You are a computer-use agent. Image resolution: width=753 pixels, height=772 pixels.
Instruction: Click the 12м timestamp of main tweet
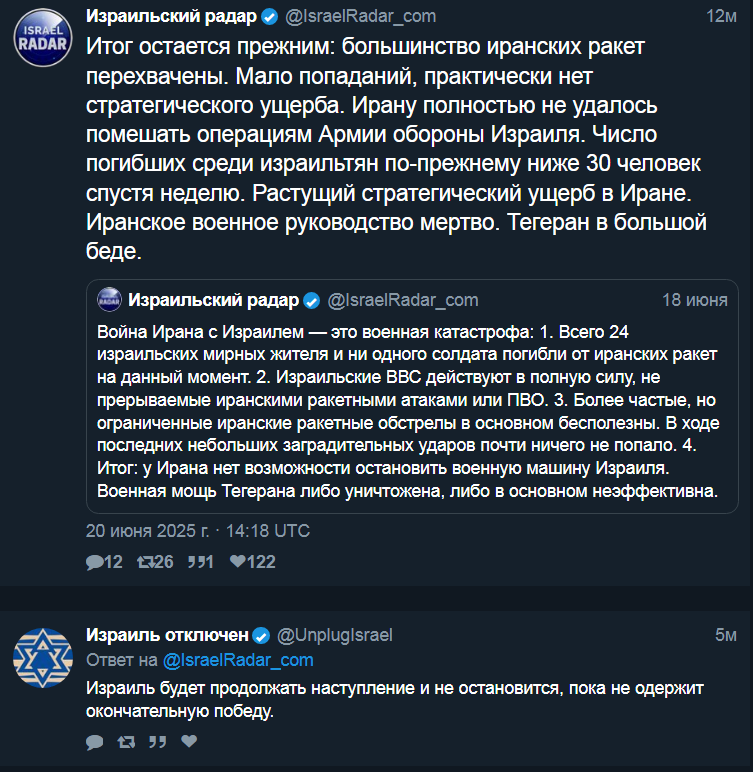pos(721,16)
